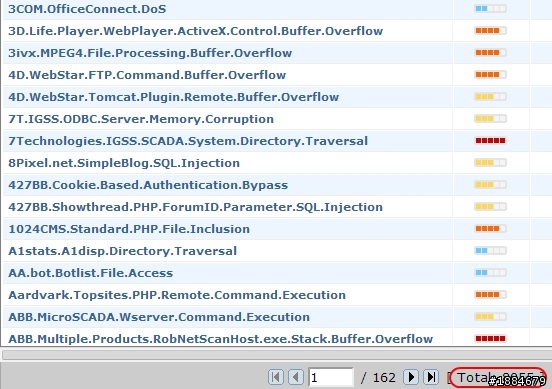This screenshot has width=552, height=389.
Task: Click the '/ 162' page count text
Action: (378, 378)
